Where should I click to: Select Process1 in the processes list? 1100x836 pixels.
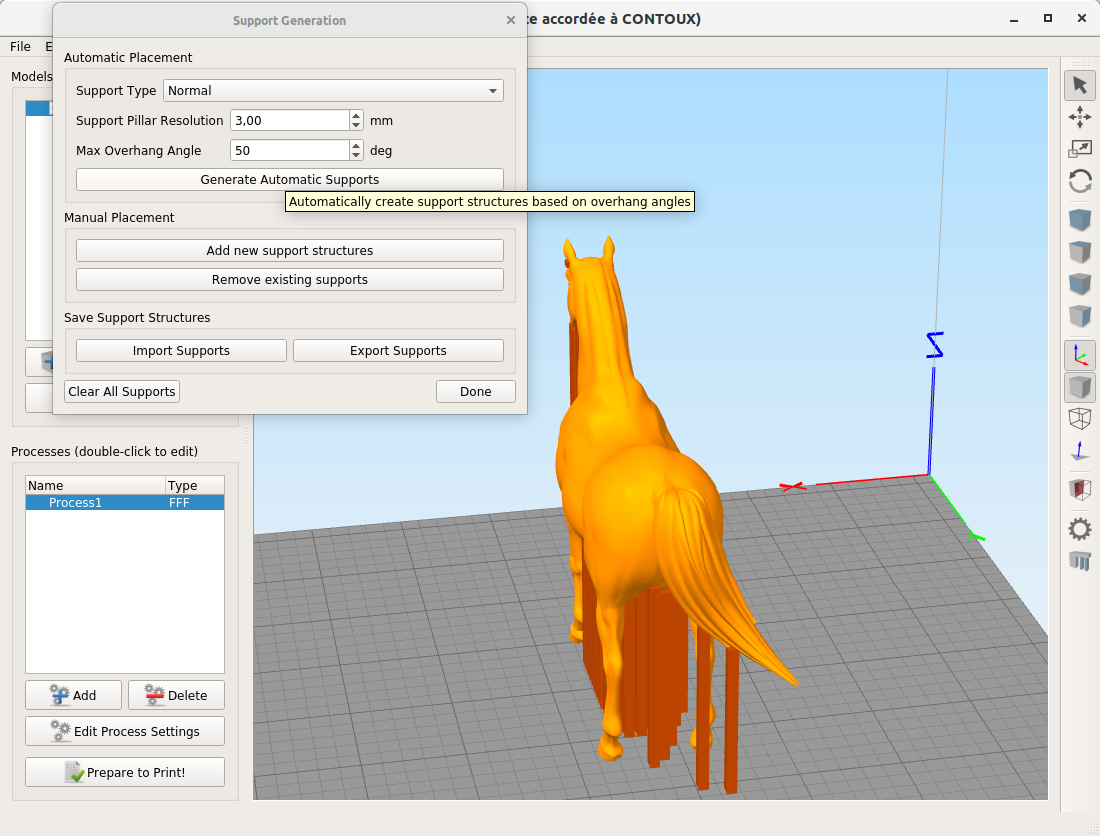(75, 503)
